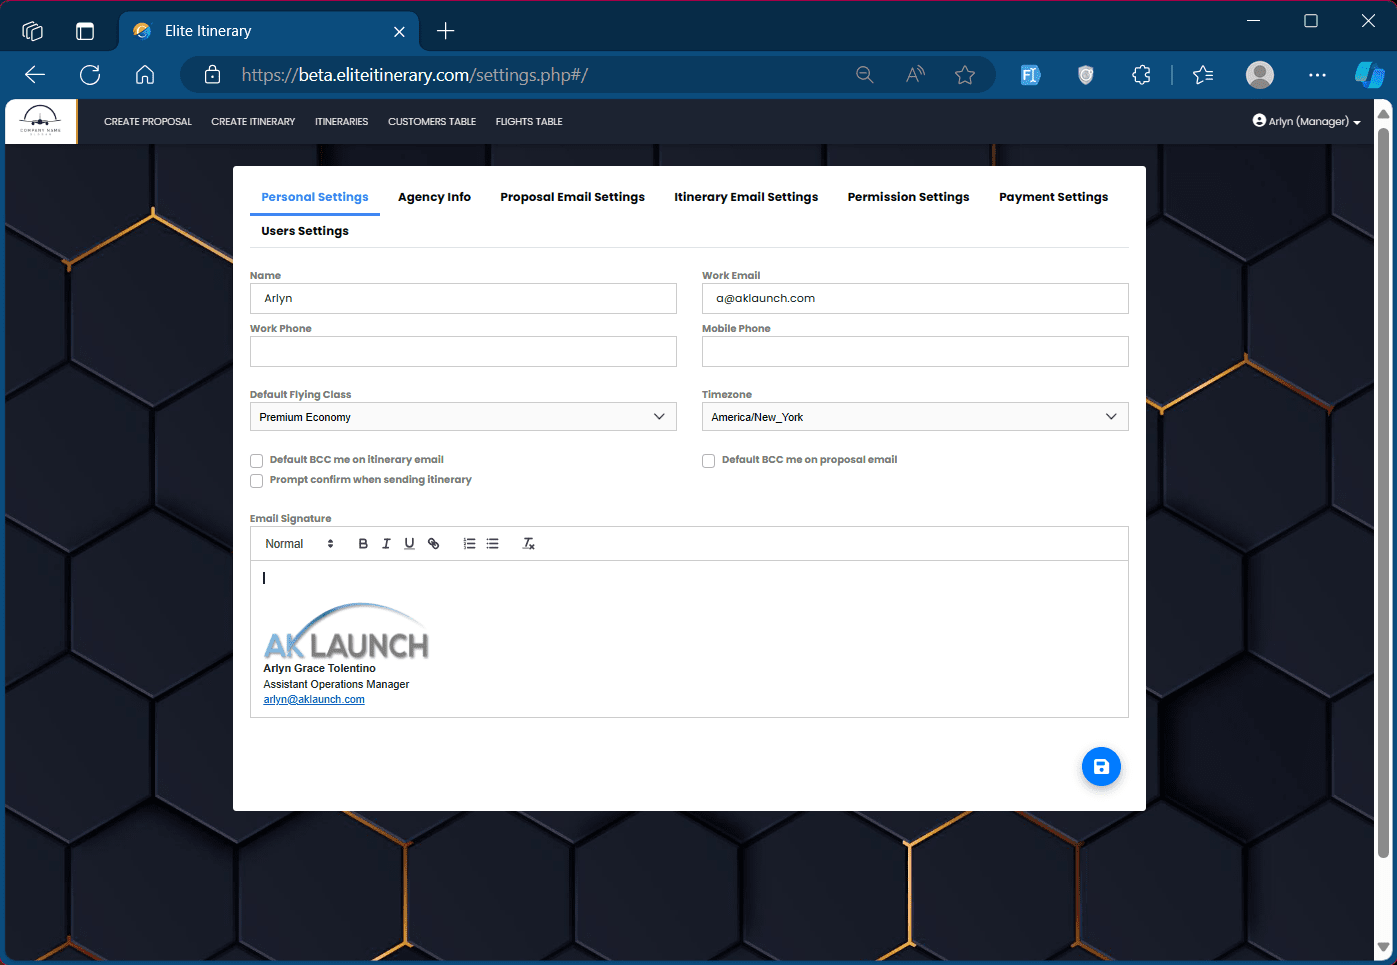Toggle bold formatting in signature editor
This screenshot has width=1397, height=965.
(x=363, y=544)
